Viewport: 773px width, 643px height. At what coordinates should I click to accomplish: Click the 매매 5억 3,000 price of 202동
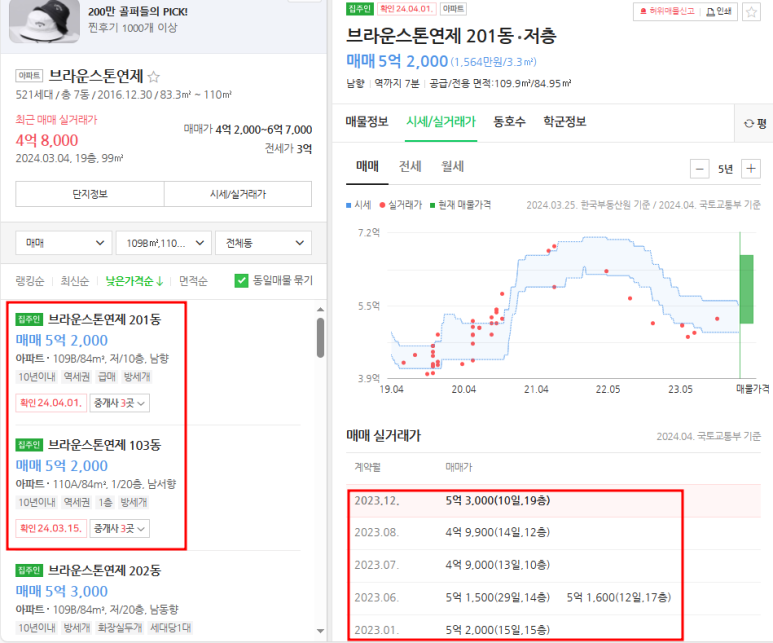(62, 591)
